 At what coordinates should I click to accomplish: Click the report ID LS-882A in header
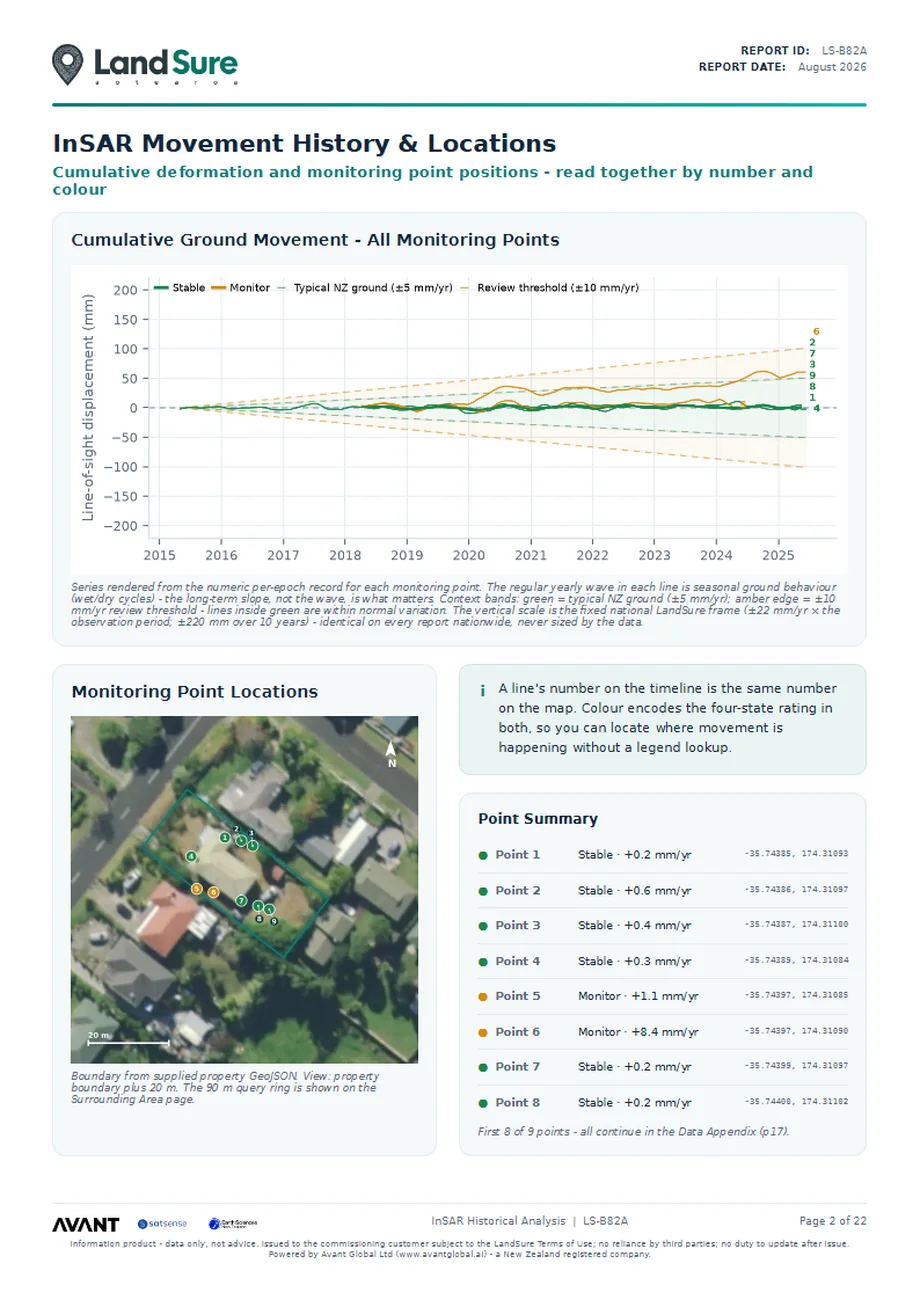click(x=844, y=49)
